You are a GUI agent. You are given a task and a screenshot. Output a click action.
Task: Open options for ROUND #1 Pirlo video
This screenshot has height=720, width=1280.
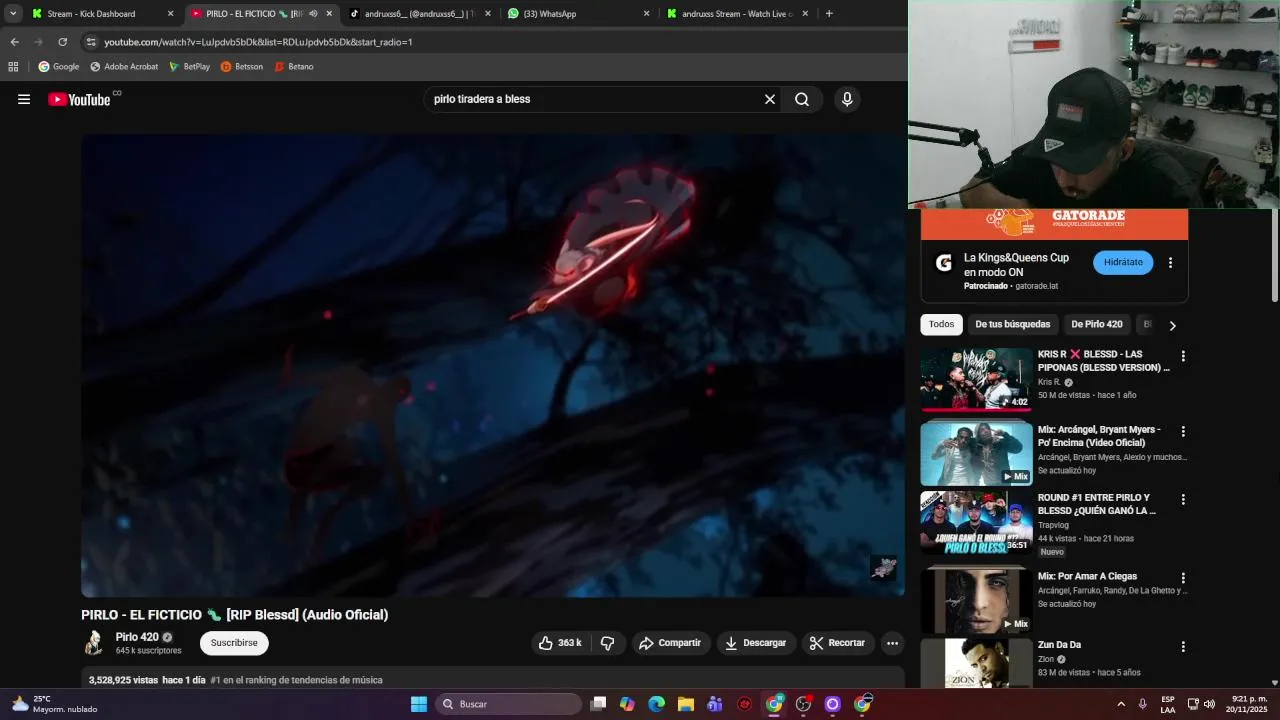[1183, 499]
